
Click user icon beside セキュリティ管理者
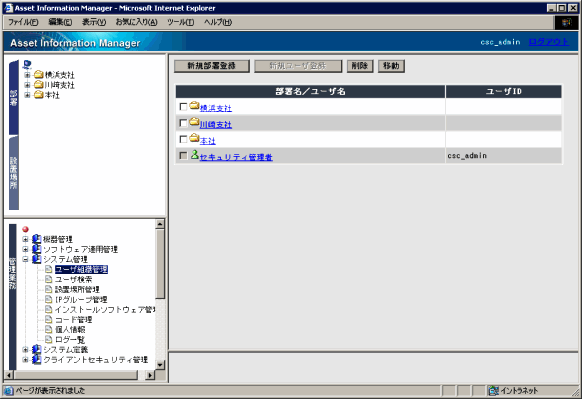(194, 155)
